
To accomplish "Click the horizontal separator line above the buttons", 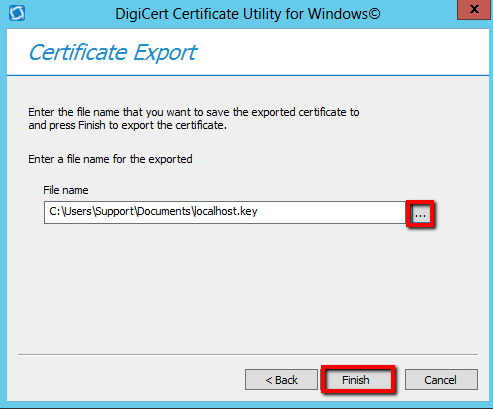I will click(248, 354).
